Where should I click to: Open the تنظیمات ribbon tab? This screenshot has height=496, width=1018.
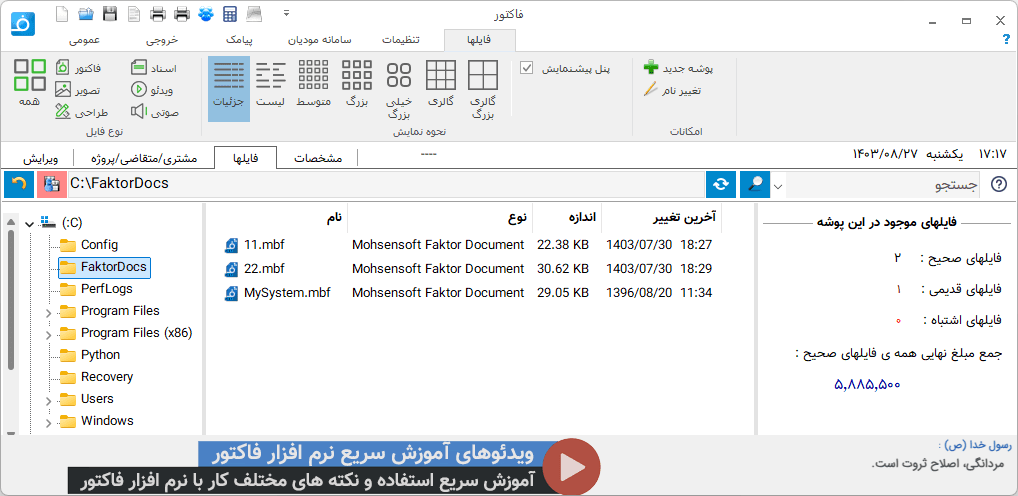click(x=401, y=40)
